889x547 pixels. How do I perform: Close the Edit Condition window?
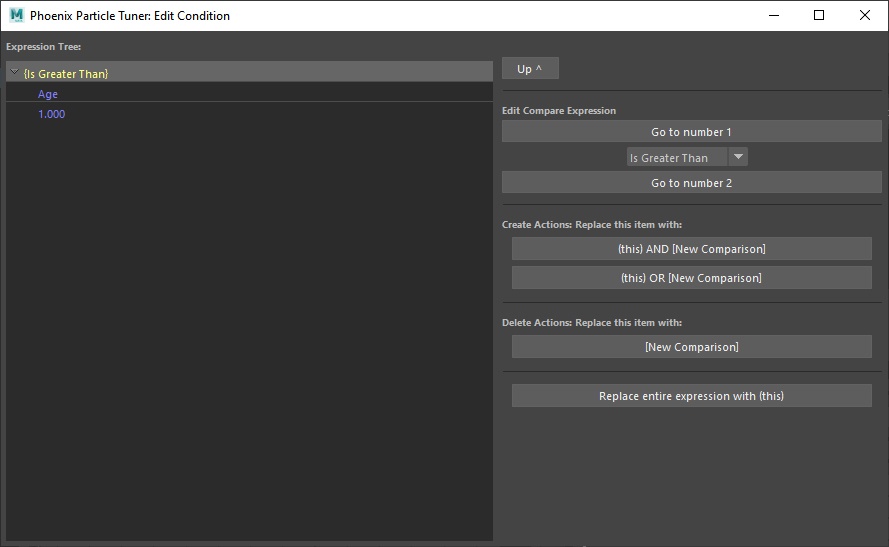[x=865, y=15]
